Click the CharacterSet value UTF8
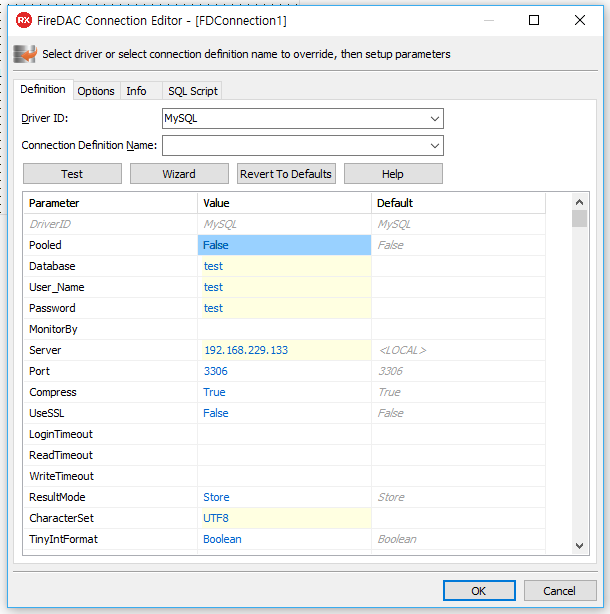This screenshot has height=614, width=610. pyautogui.click(x=284, y=518)
